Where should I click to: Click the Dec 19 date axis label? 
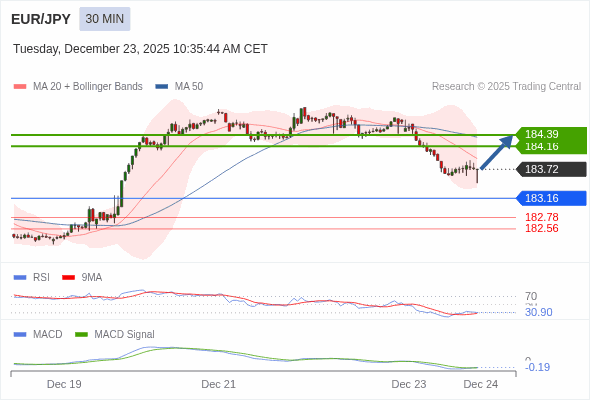click(64, 384)
